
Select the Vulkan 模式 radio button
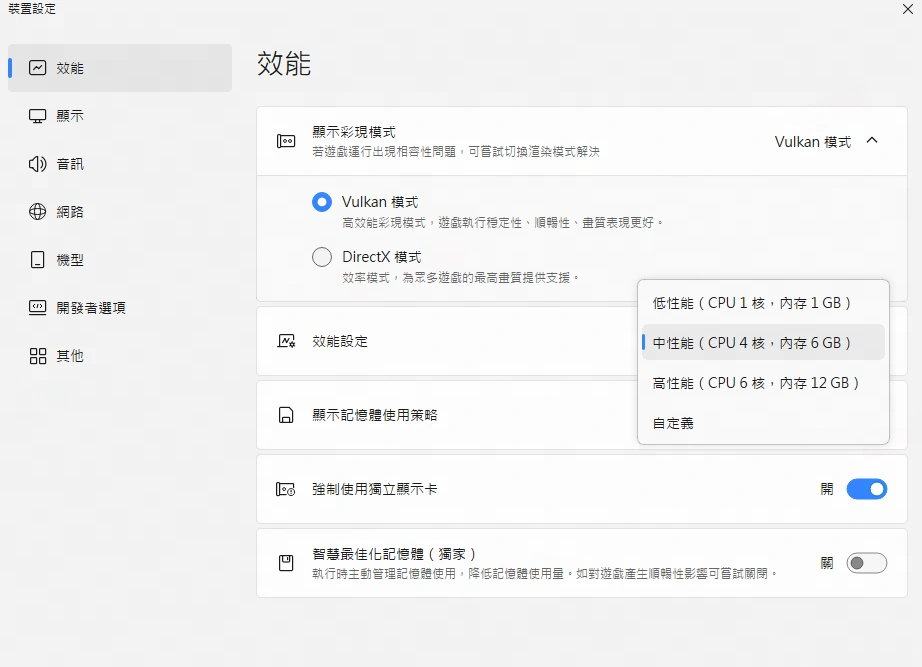pos(322,202)
